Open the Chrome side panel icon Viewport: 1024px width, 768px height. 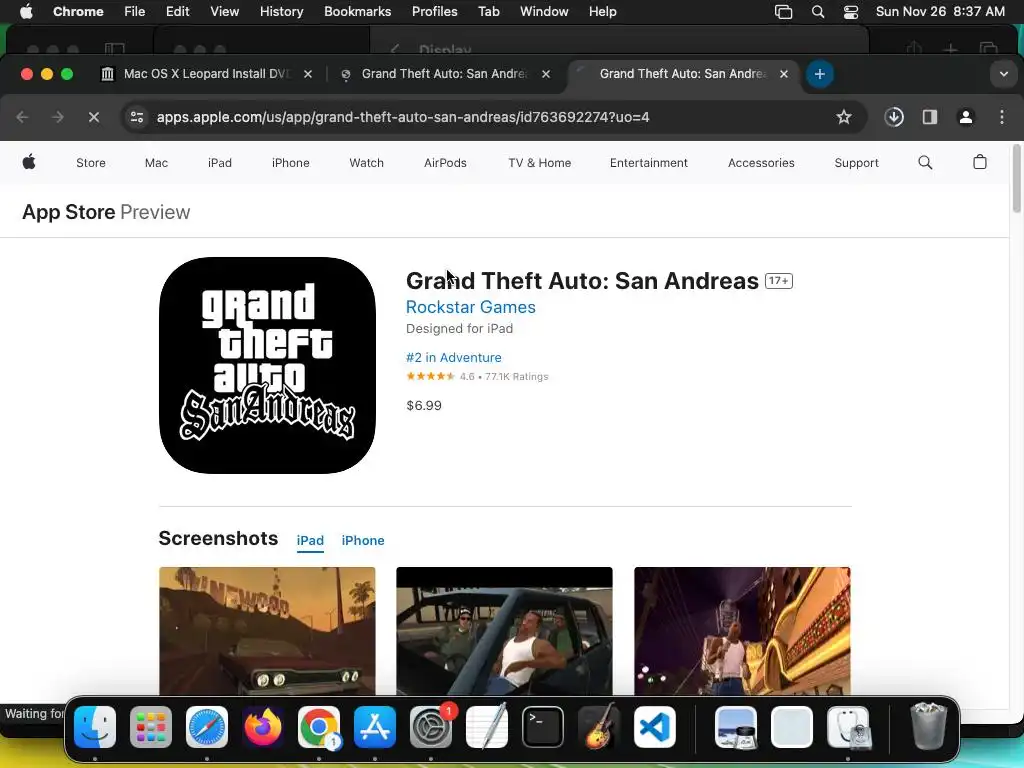929,117
